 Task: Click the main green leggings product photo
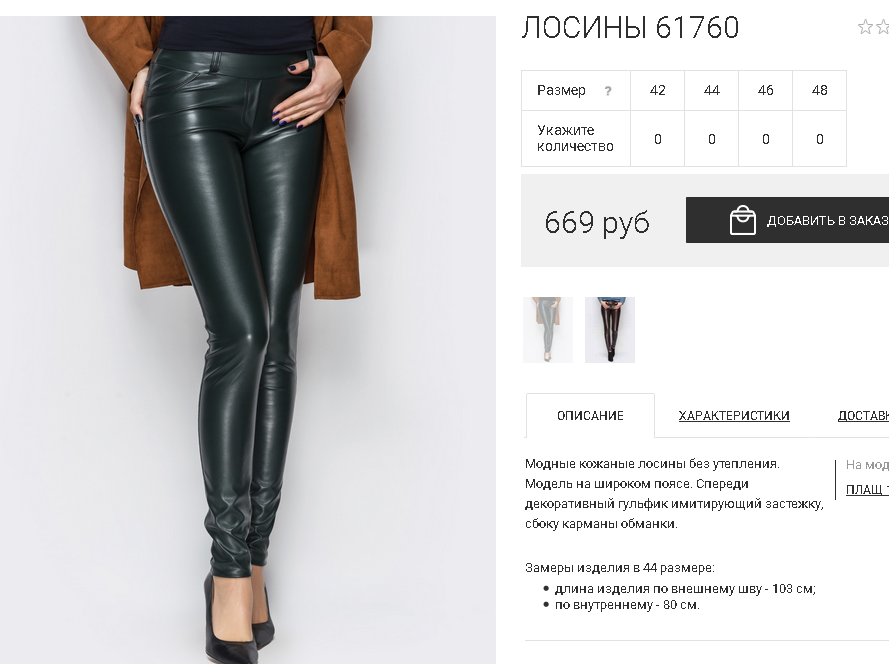248,340
